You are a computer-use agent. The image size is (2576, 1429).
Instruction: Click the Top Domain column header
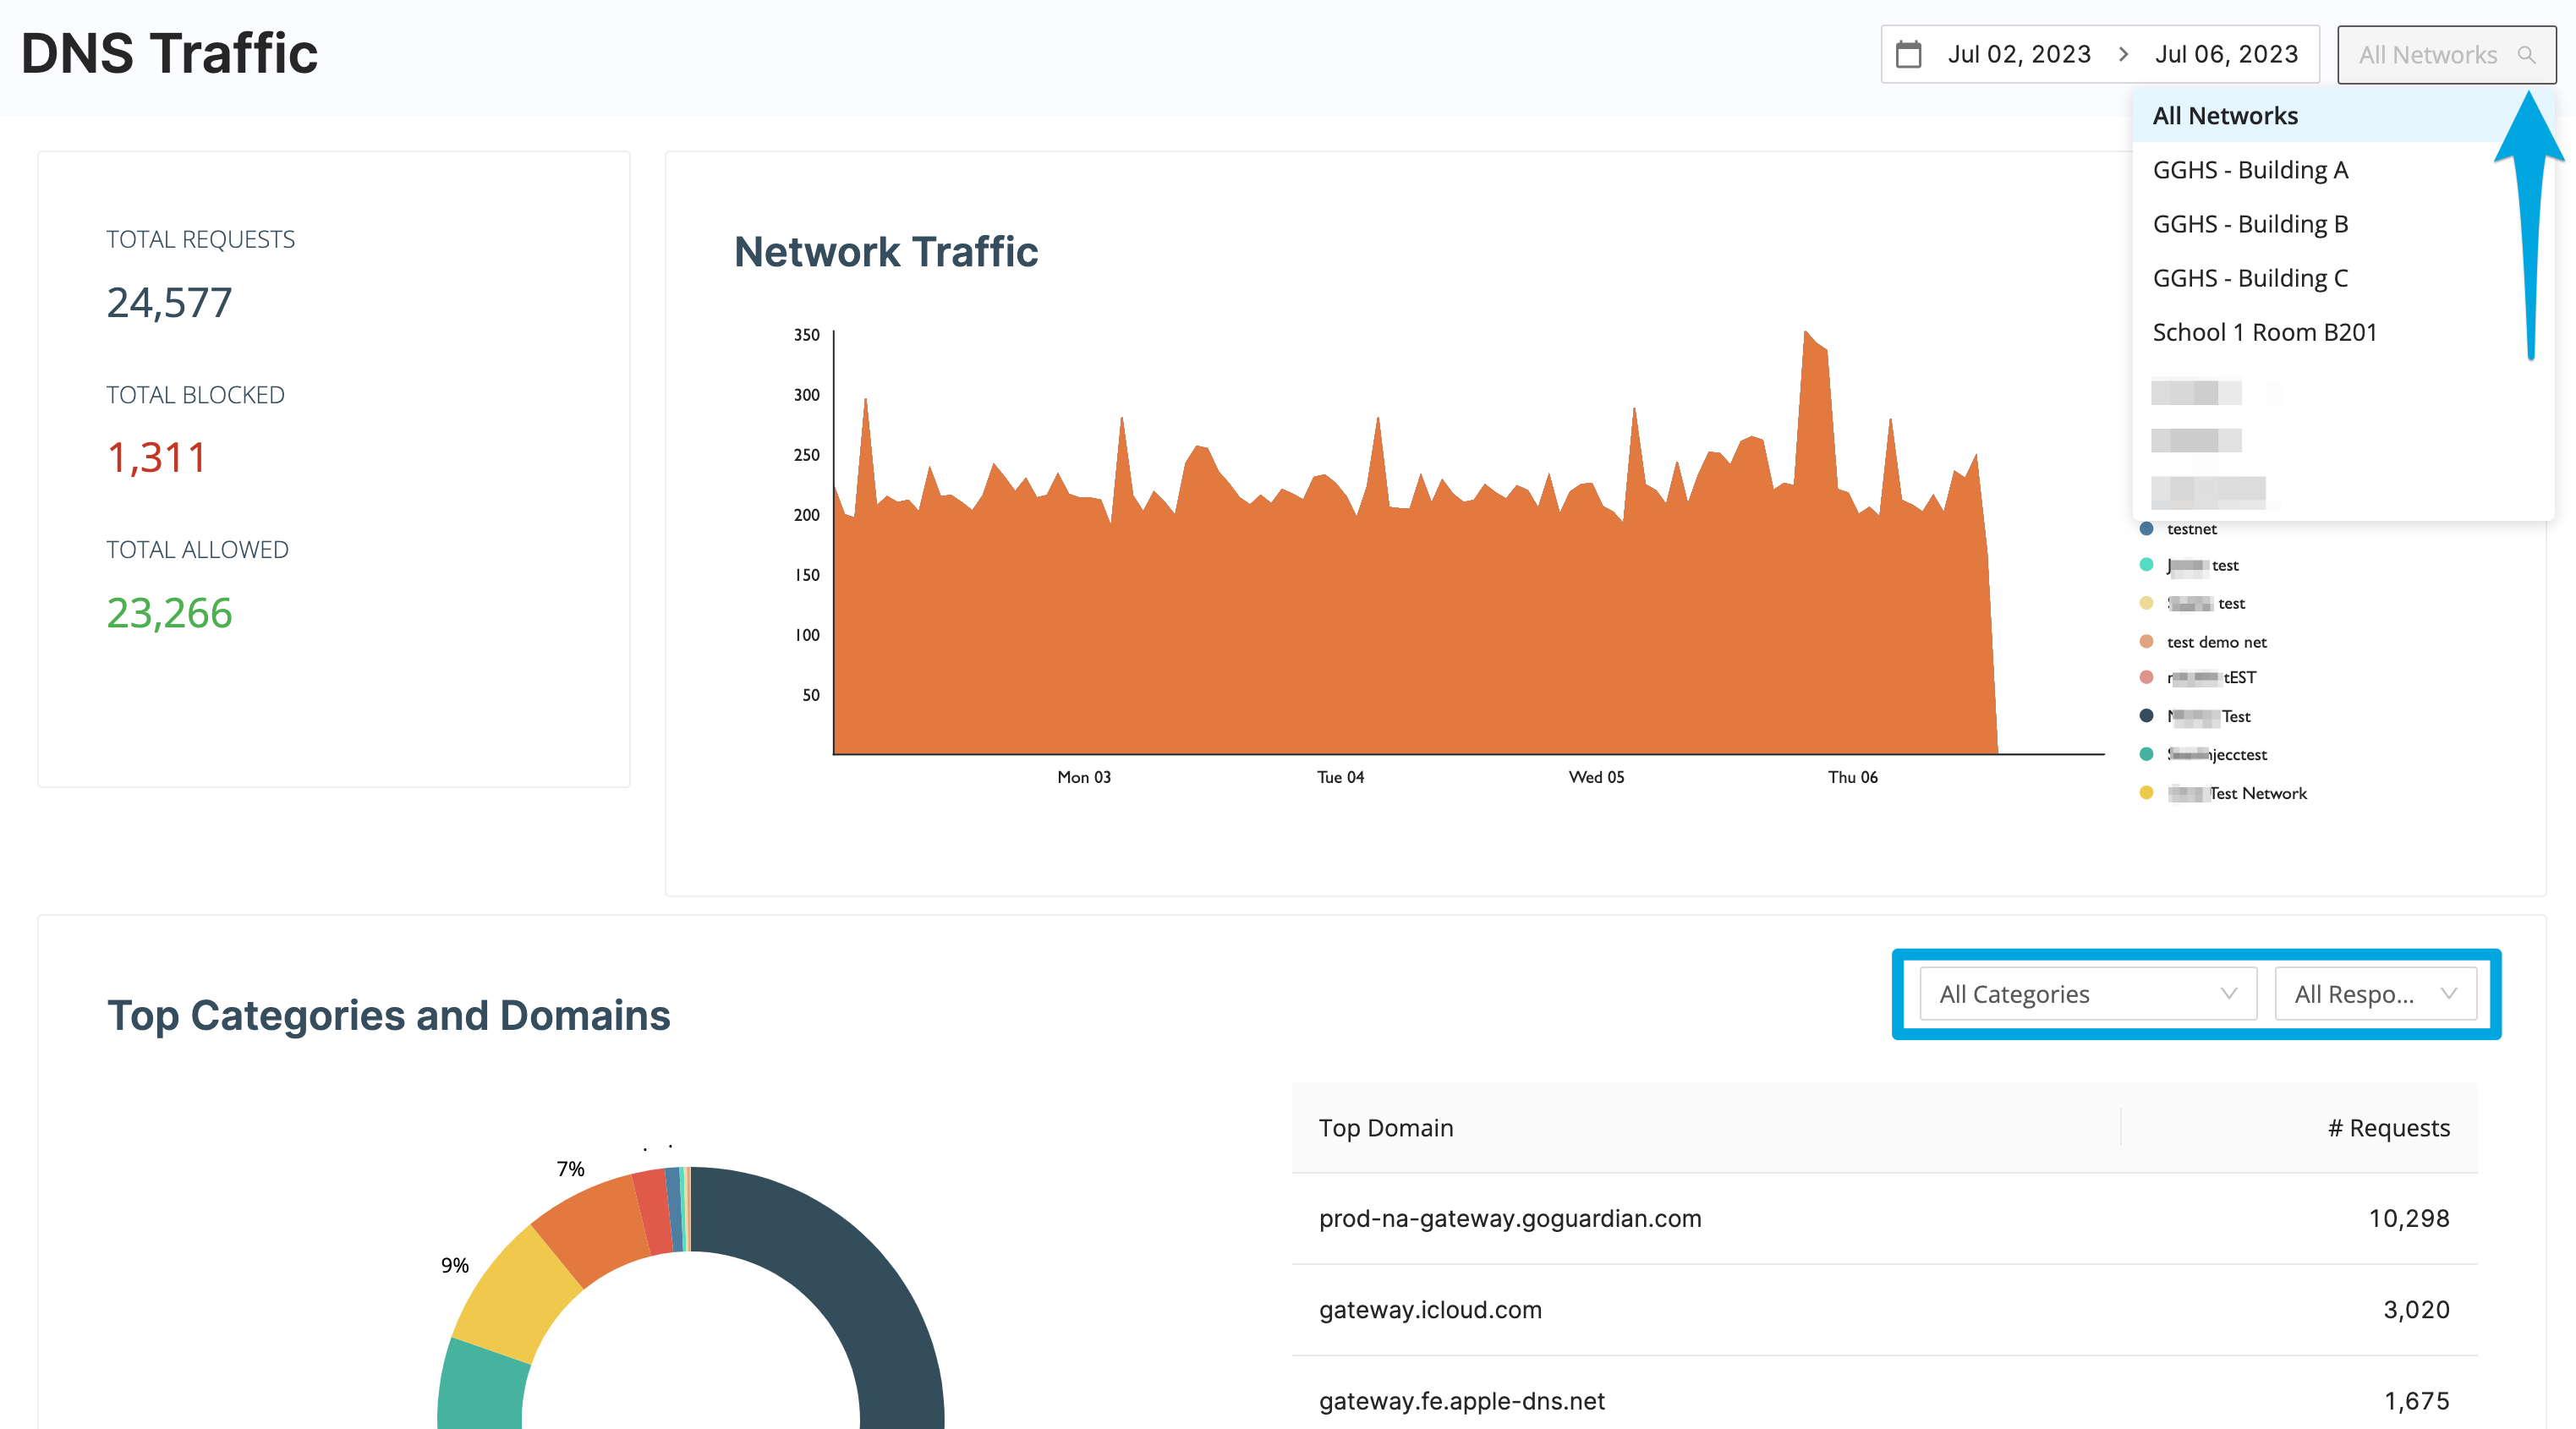pos(1386,1128)
